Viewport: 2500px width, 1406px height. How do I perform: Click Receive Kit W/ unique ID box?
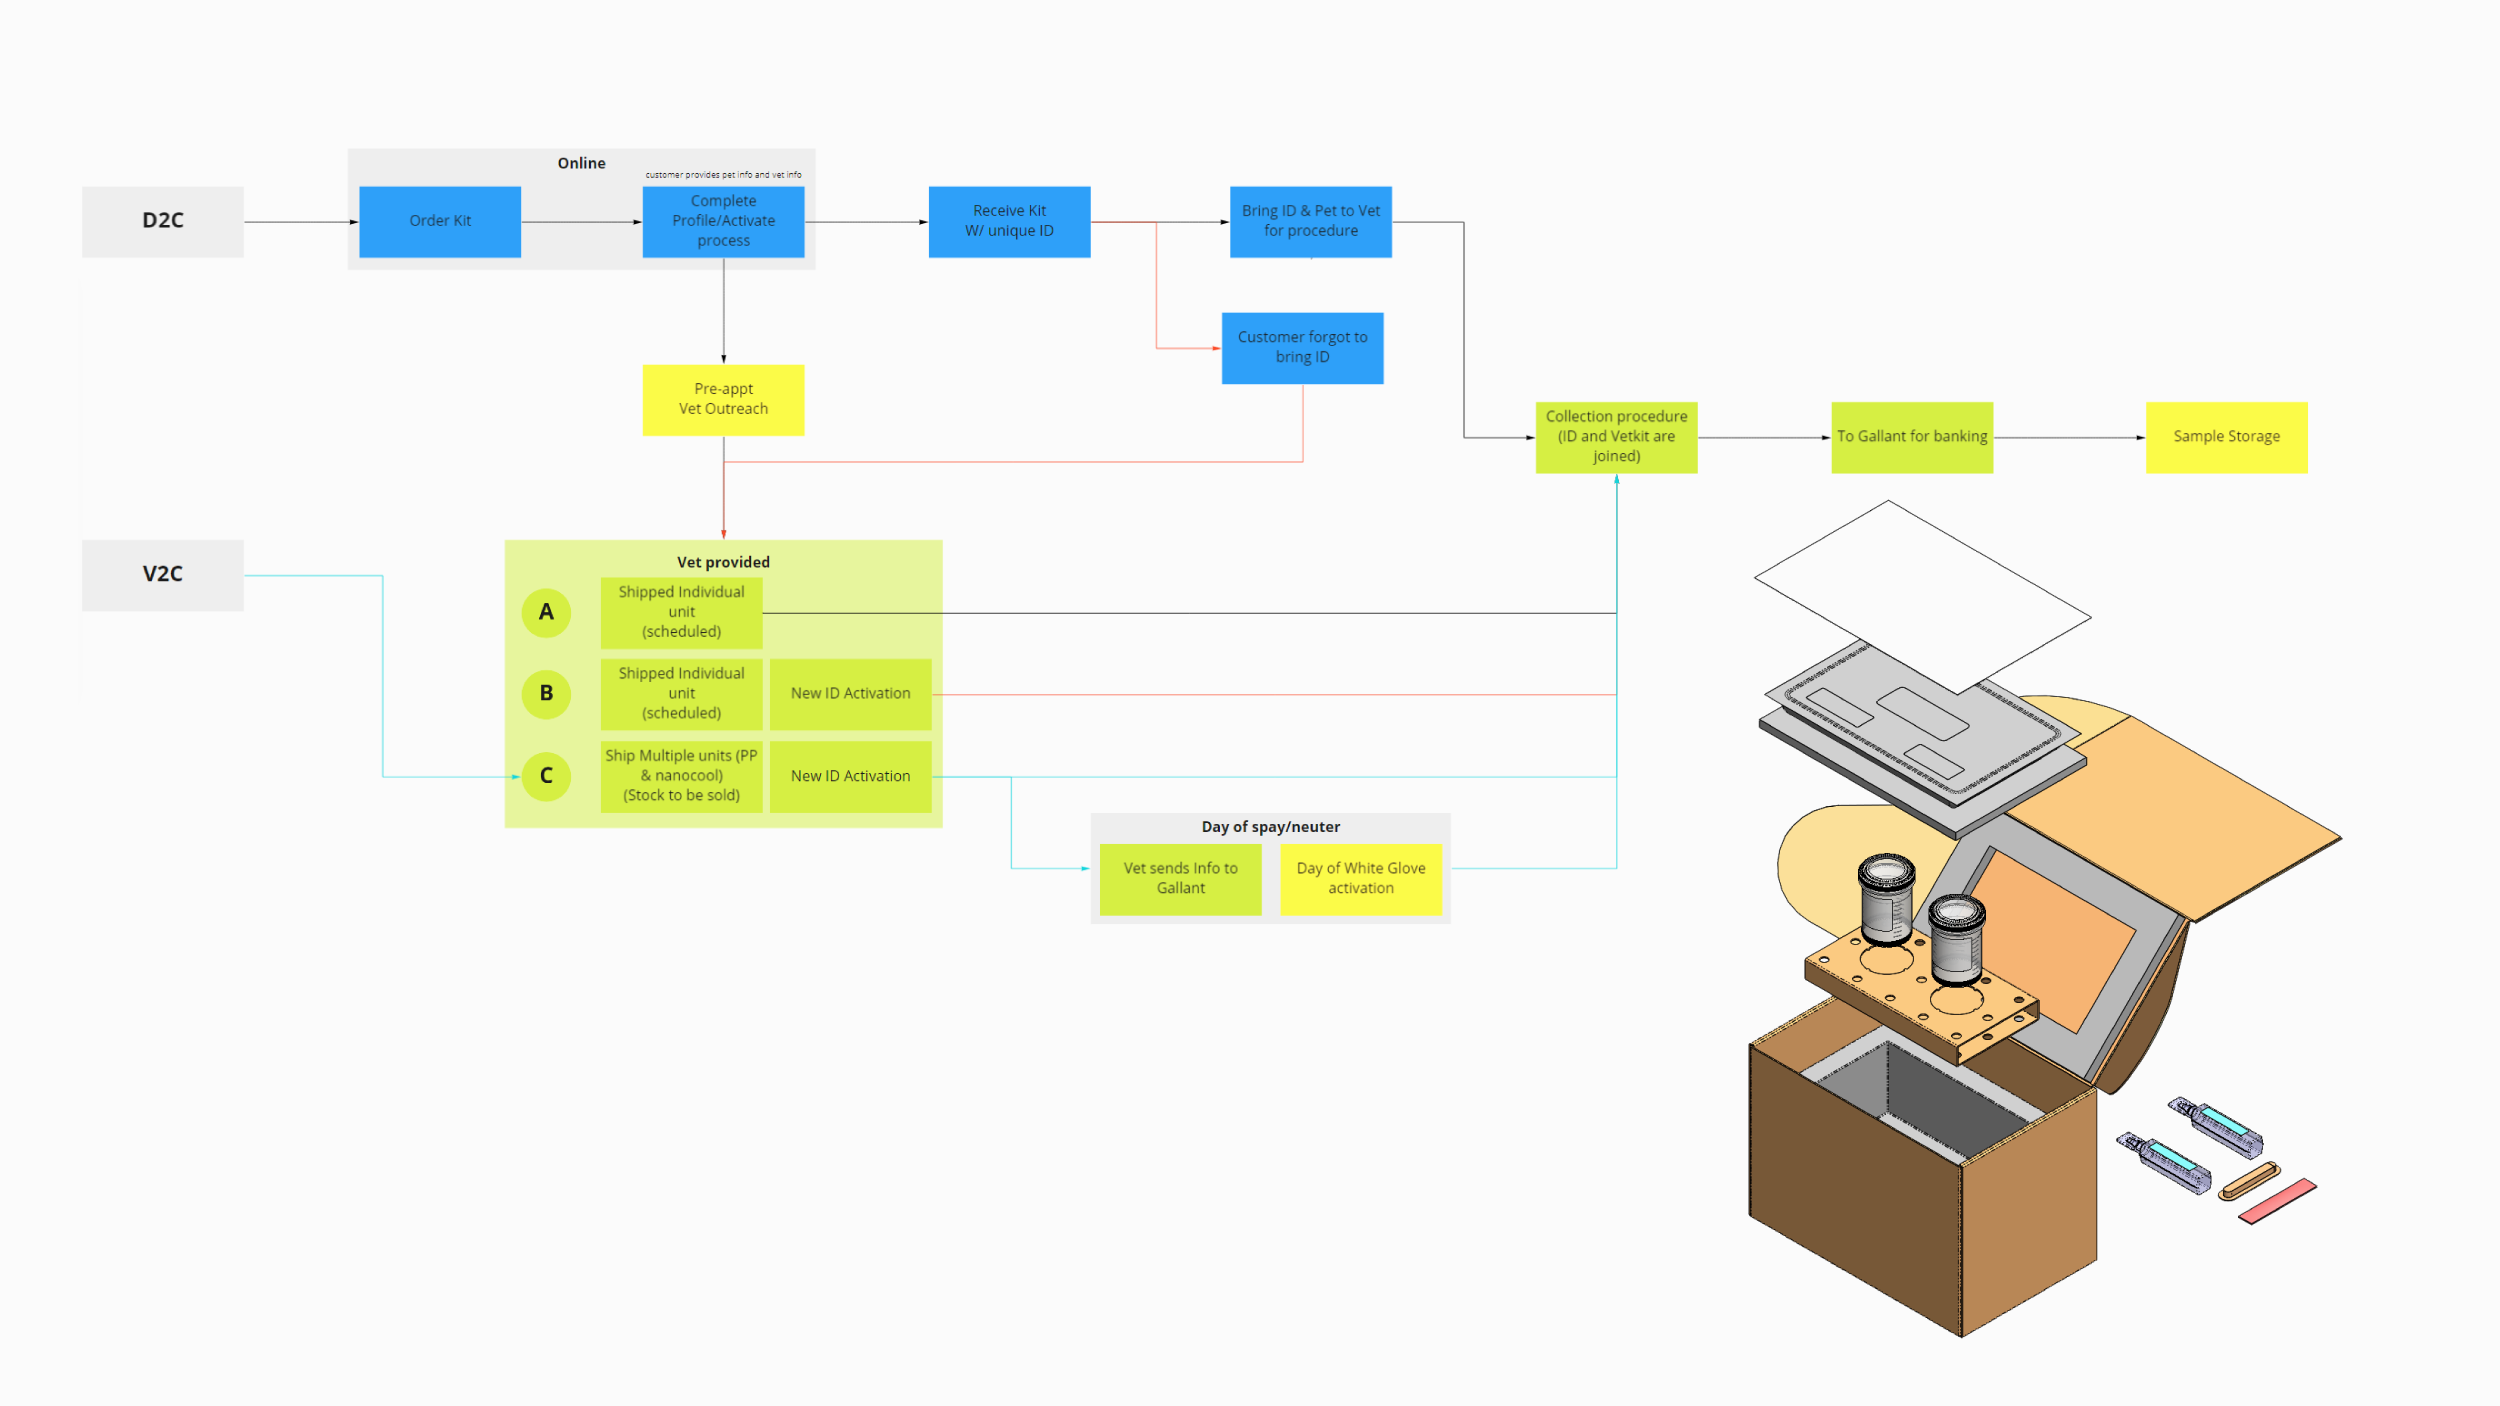click(x=1009, y=221)
